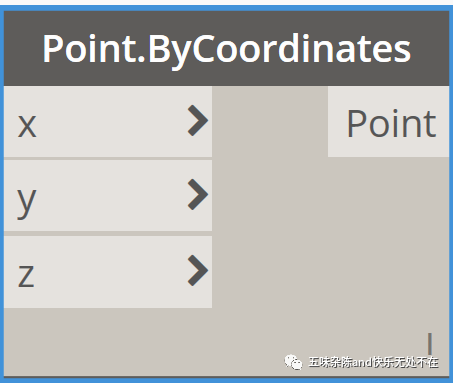The height and width of the screenshot is (383, 453).
Task: Click the lacing indicator bar in node footer
Action: tap(430, 343)
